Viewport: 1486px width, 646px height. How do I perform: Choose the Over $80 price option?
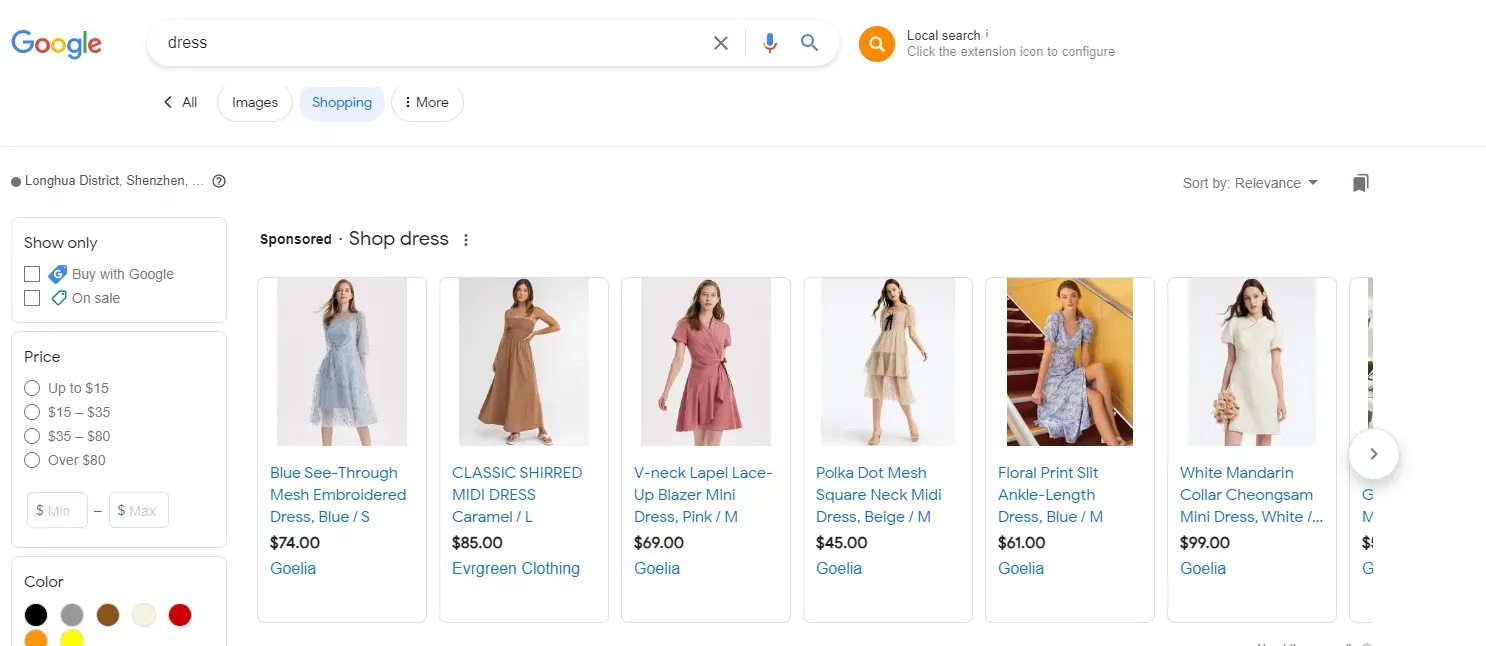pyautogui.click(x=32, y=460)
